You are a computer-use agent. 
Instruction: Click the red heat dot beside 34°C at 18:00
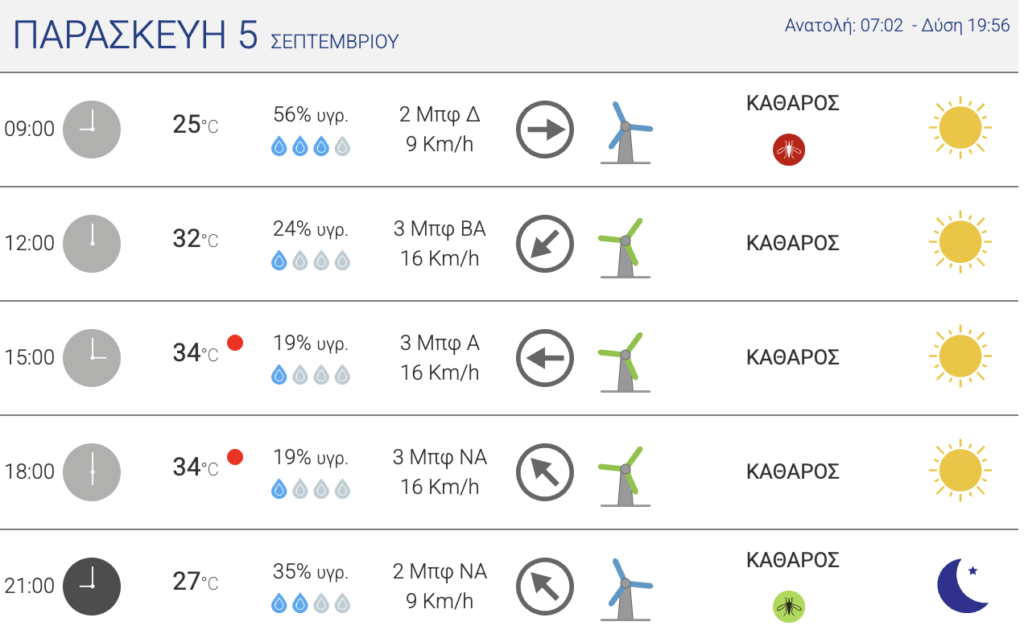click(x=235, y=457)
